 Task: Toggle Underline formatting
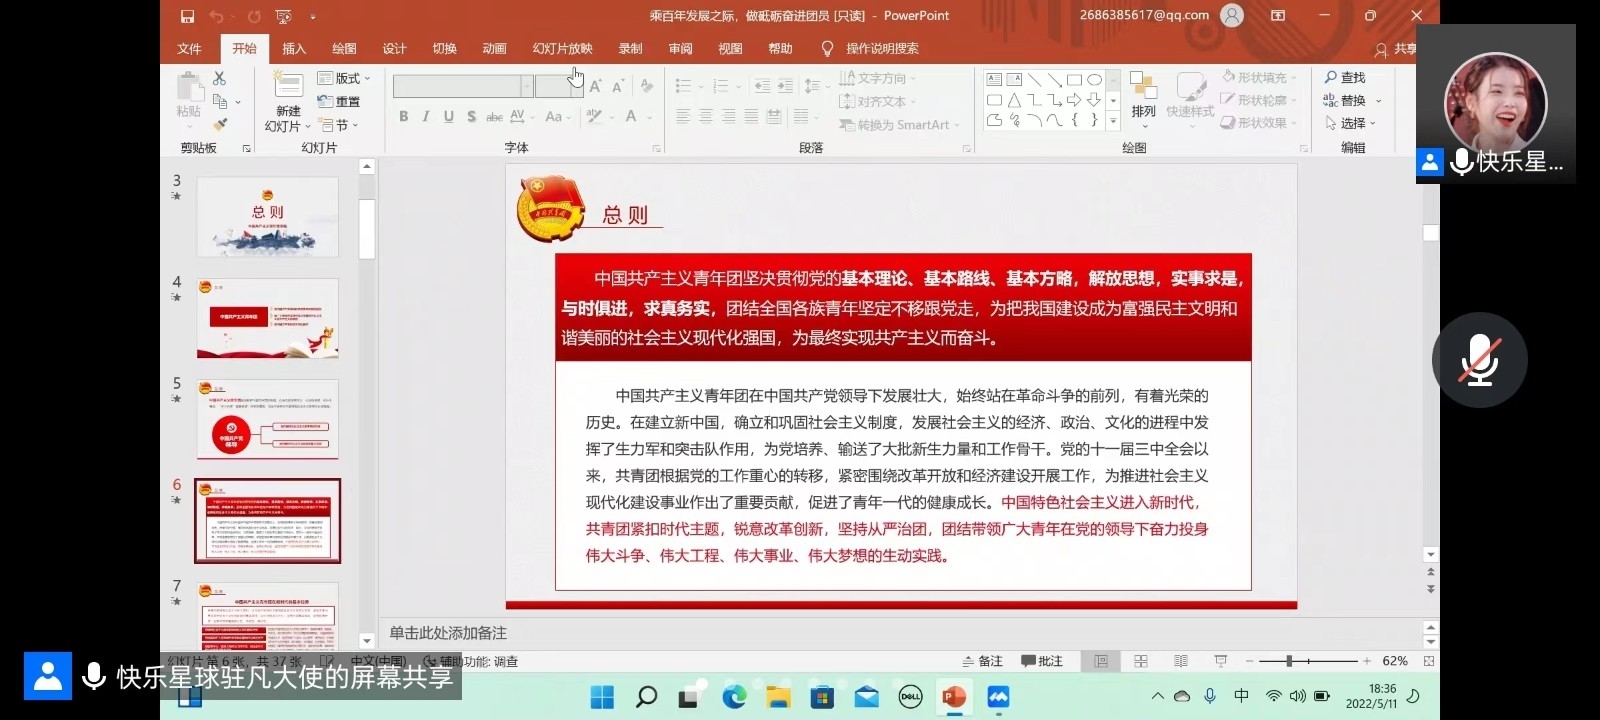[448, 117]
